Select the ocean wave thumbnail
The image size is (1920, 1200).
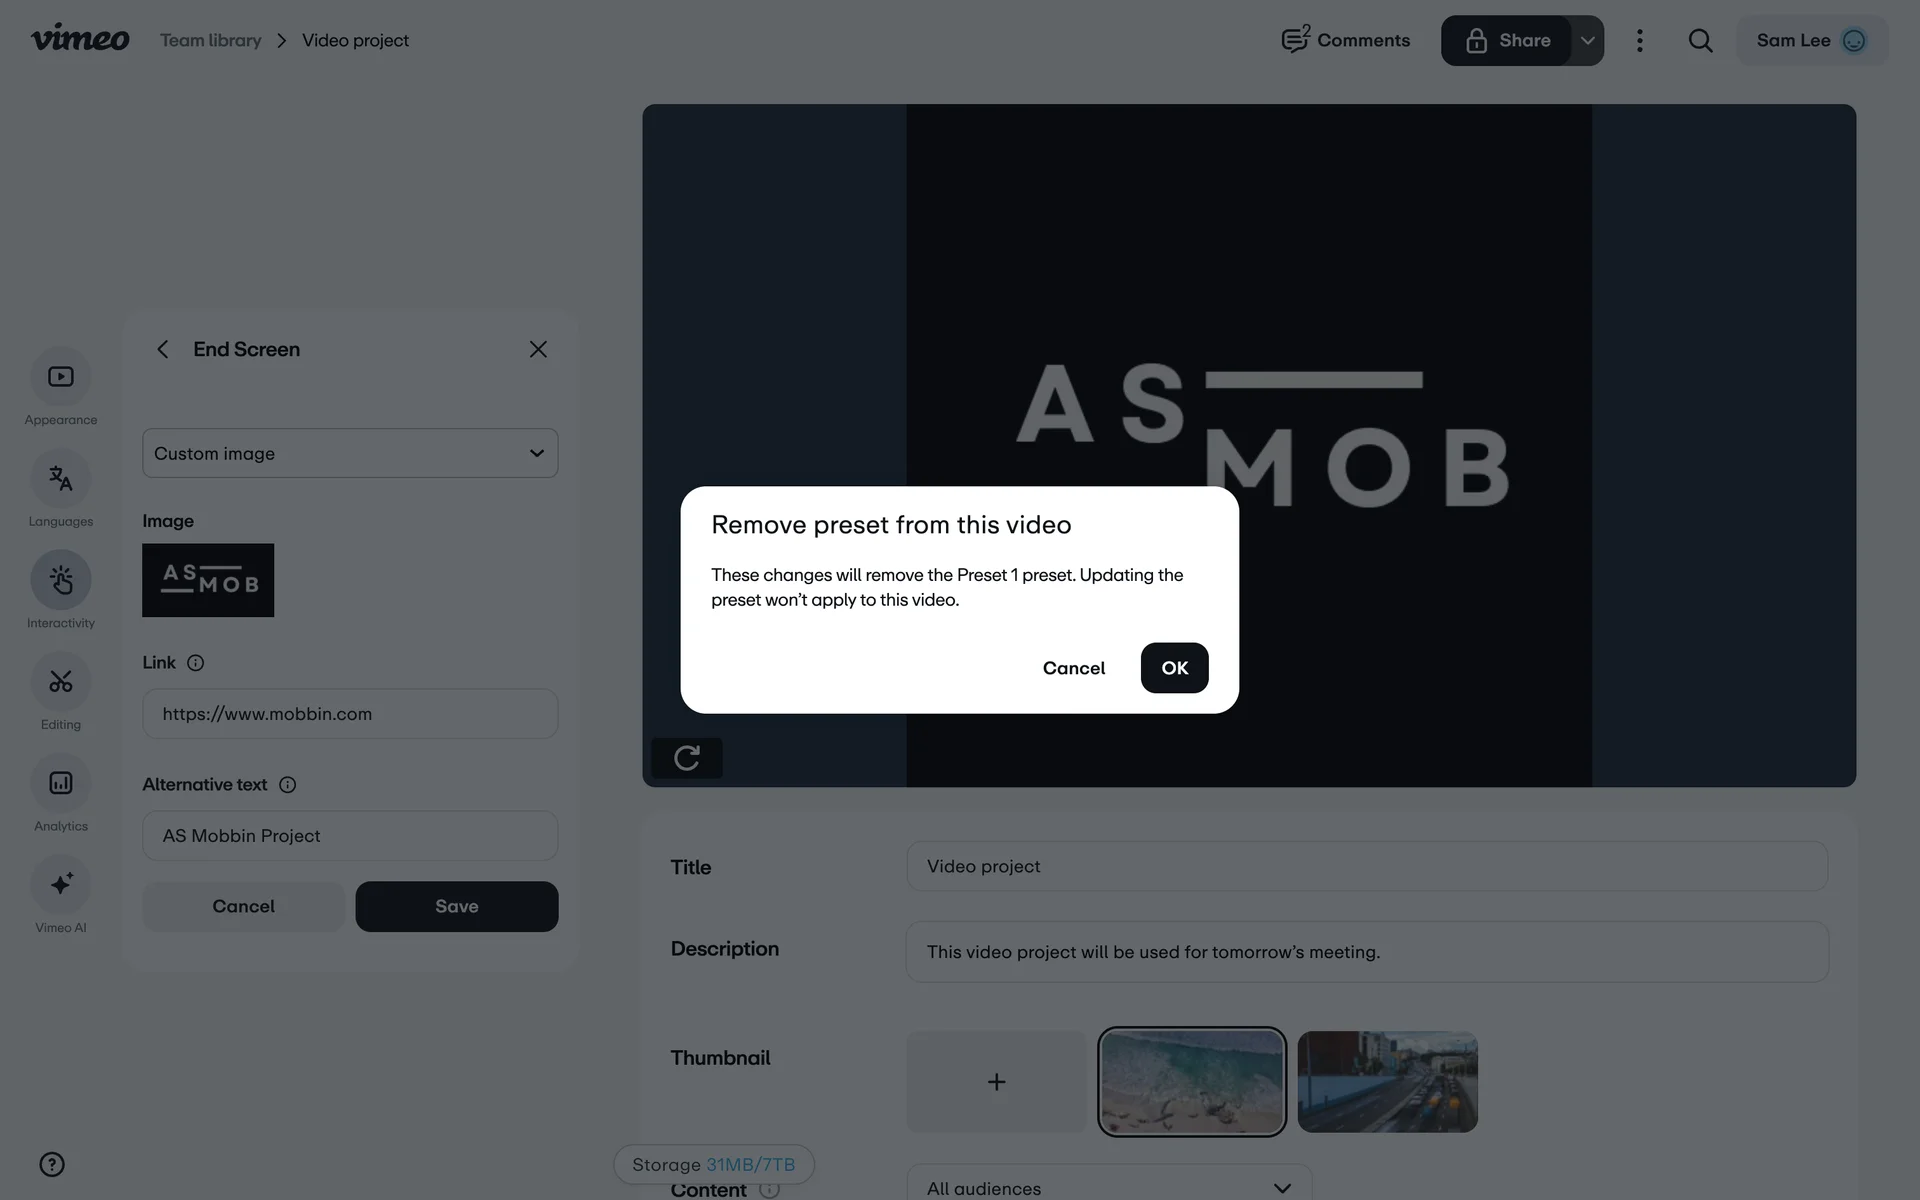(x=1191, y=1082)
